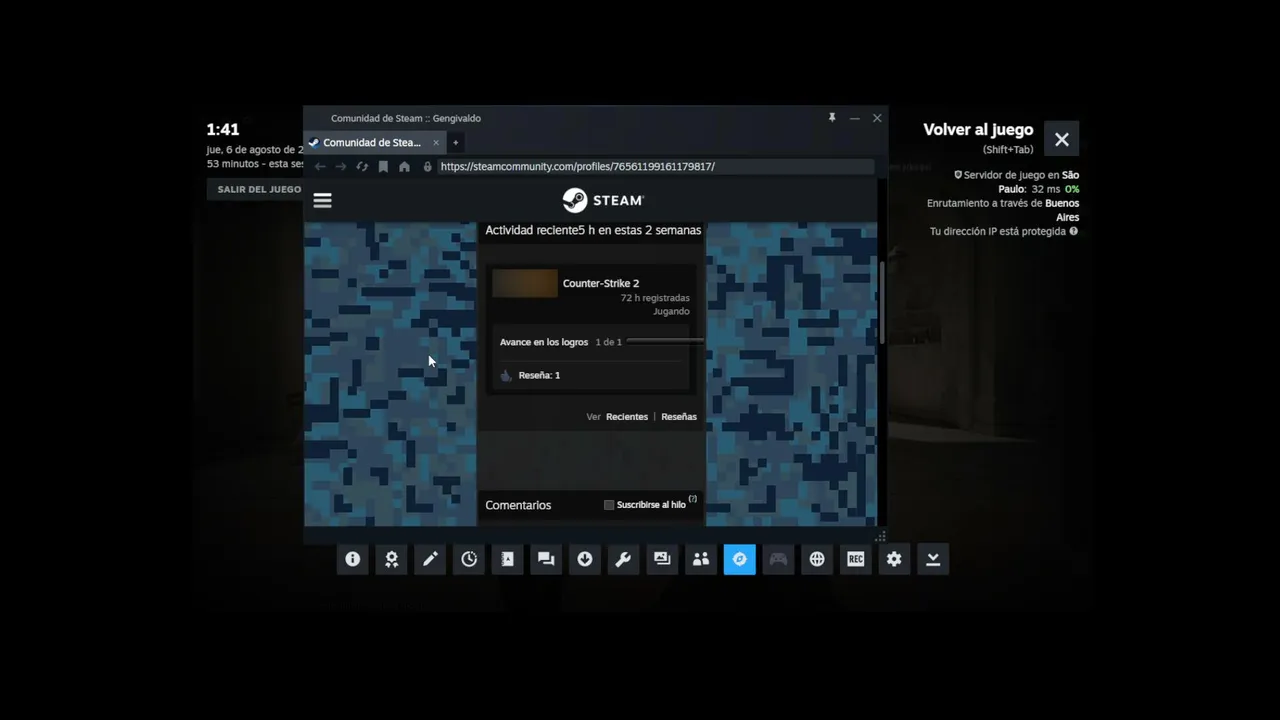The height and width of the screenshot is (720, 1280).
Task: Open the downloads arrow icon
Action: tap(585, 559)
